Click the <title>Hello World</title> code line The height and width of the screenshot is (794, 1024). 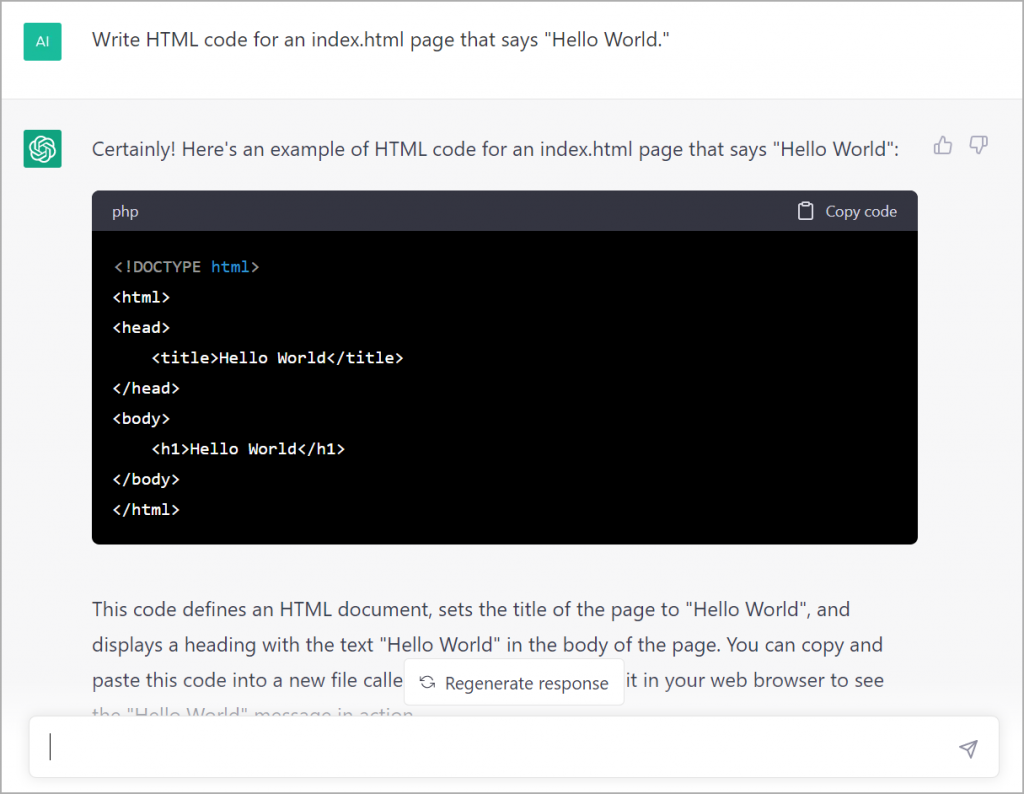pyautogui.click(x=277, y=357)
